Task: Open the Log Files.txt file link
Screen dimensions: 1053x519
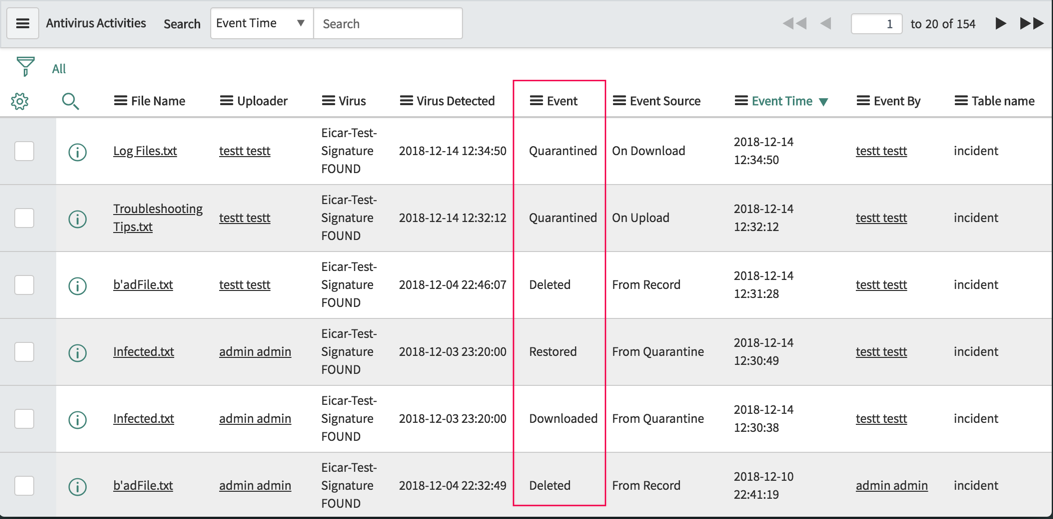Action: (x=145, y=151)
